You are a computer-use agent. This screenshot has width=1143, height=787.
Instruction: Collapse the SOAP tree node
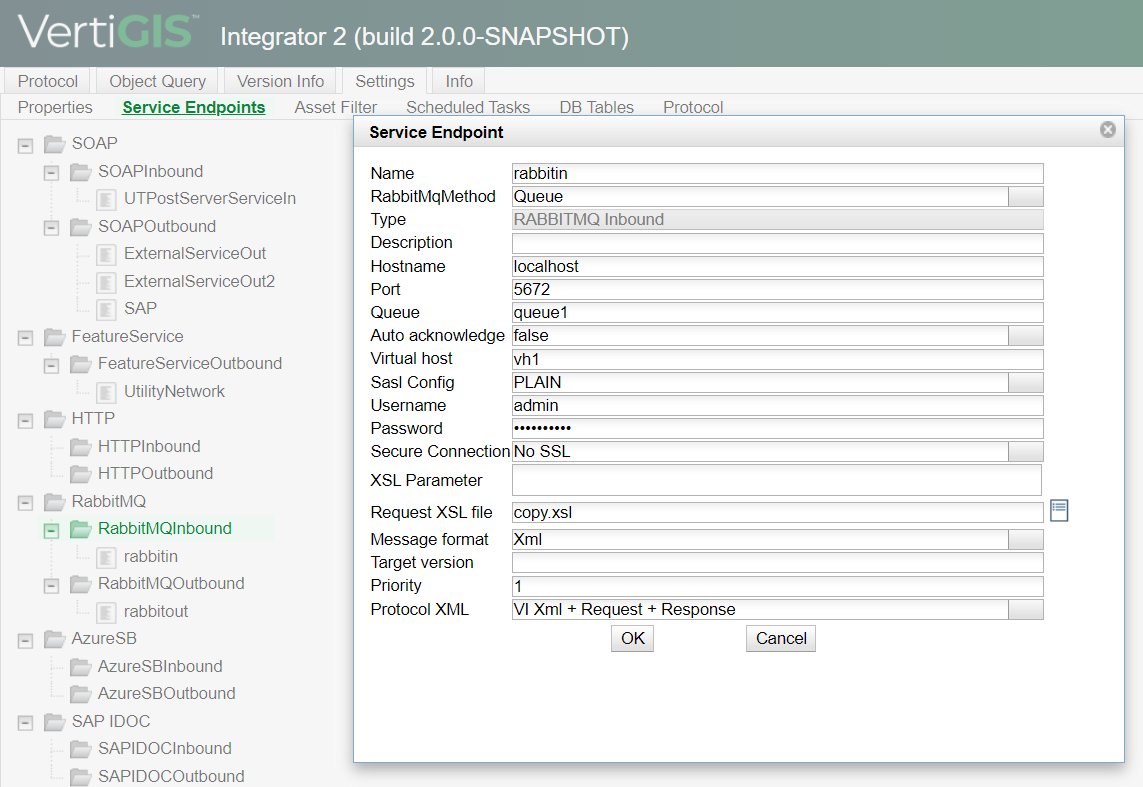point(26,146)
